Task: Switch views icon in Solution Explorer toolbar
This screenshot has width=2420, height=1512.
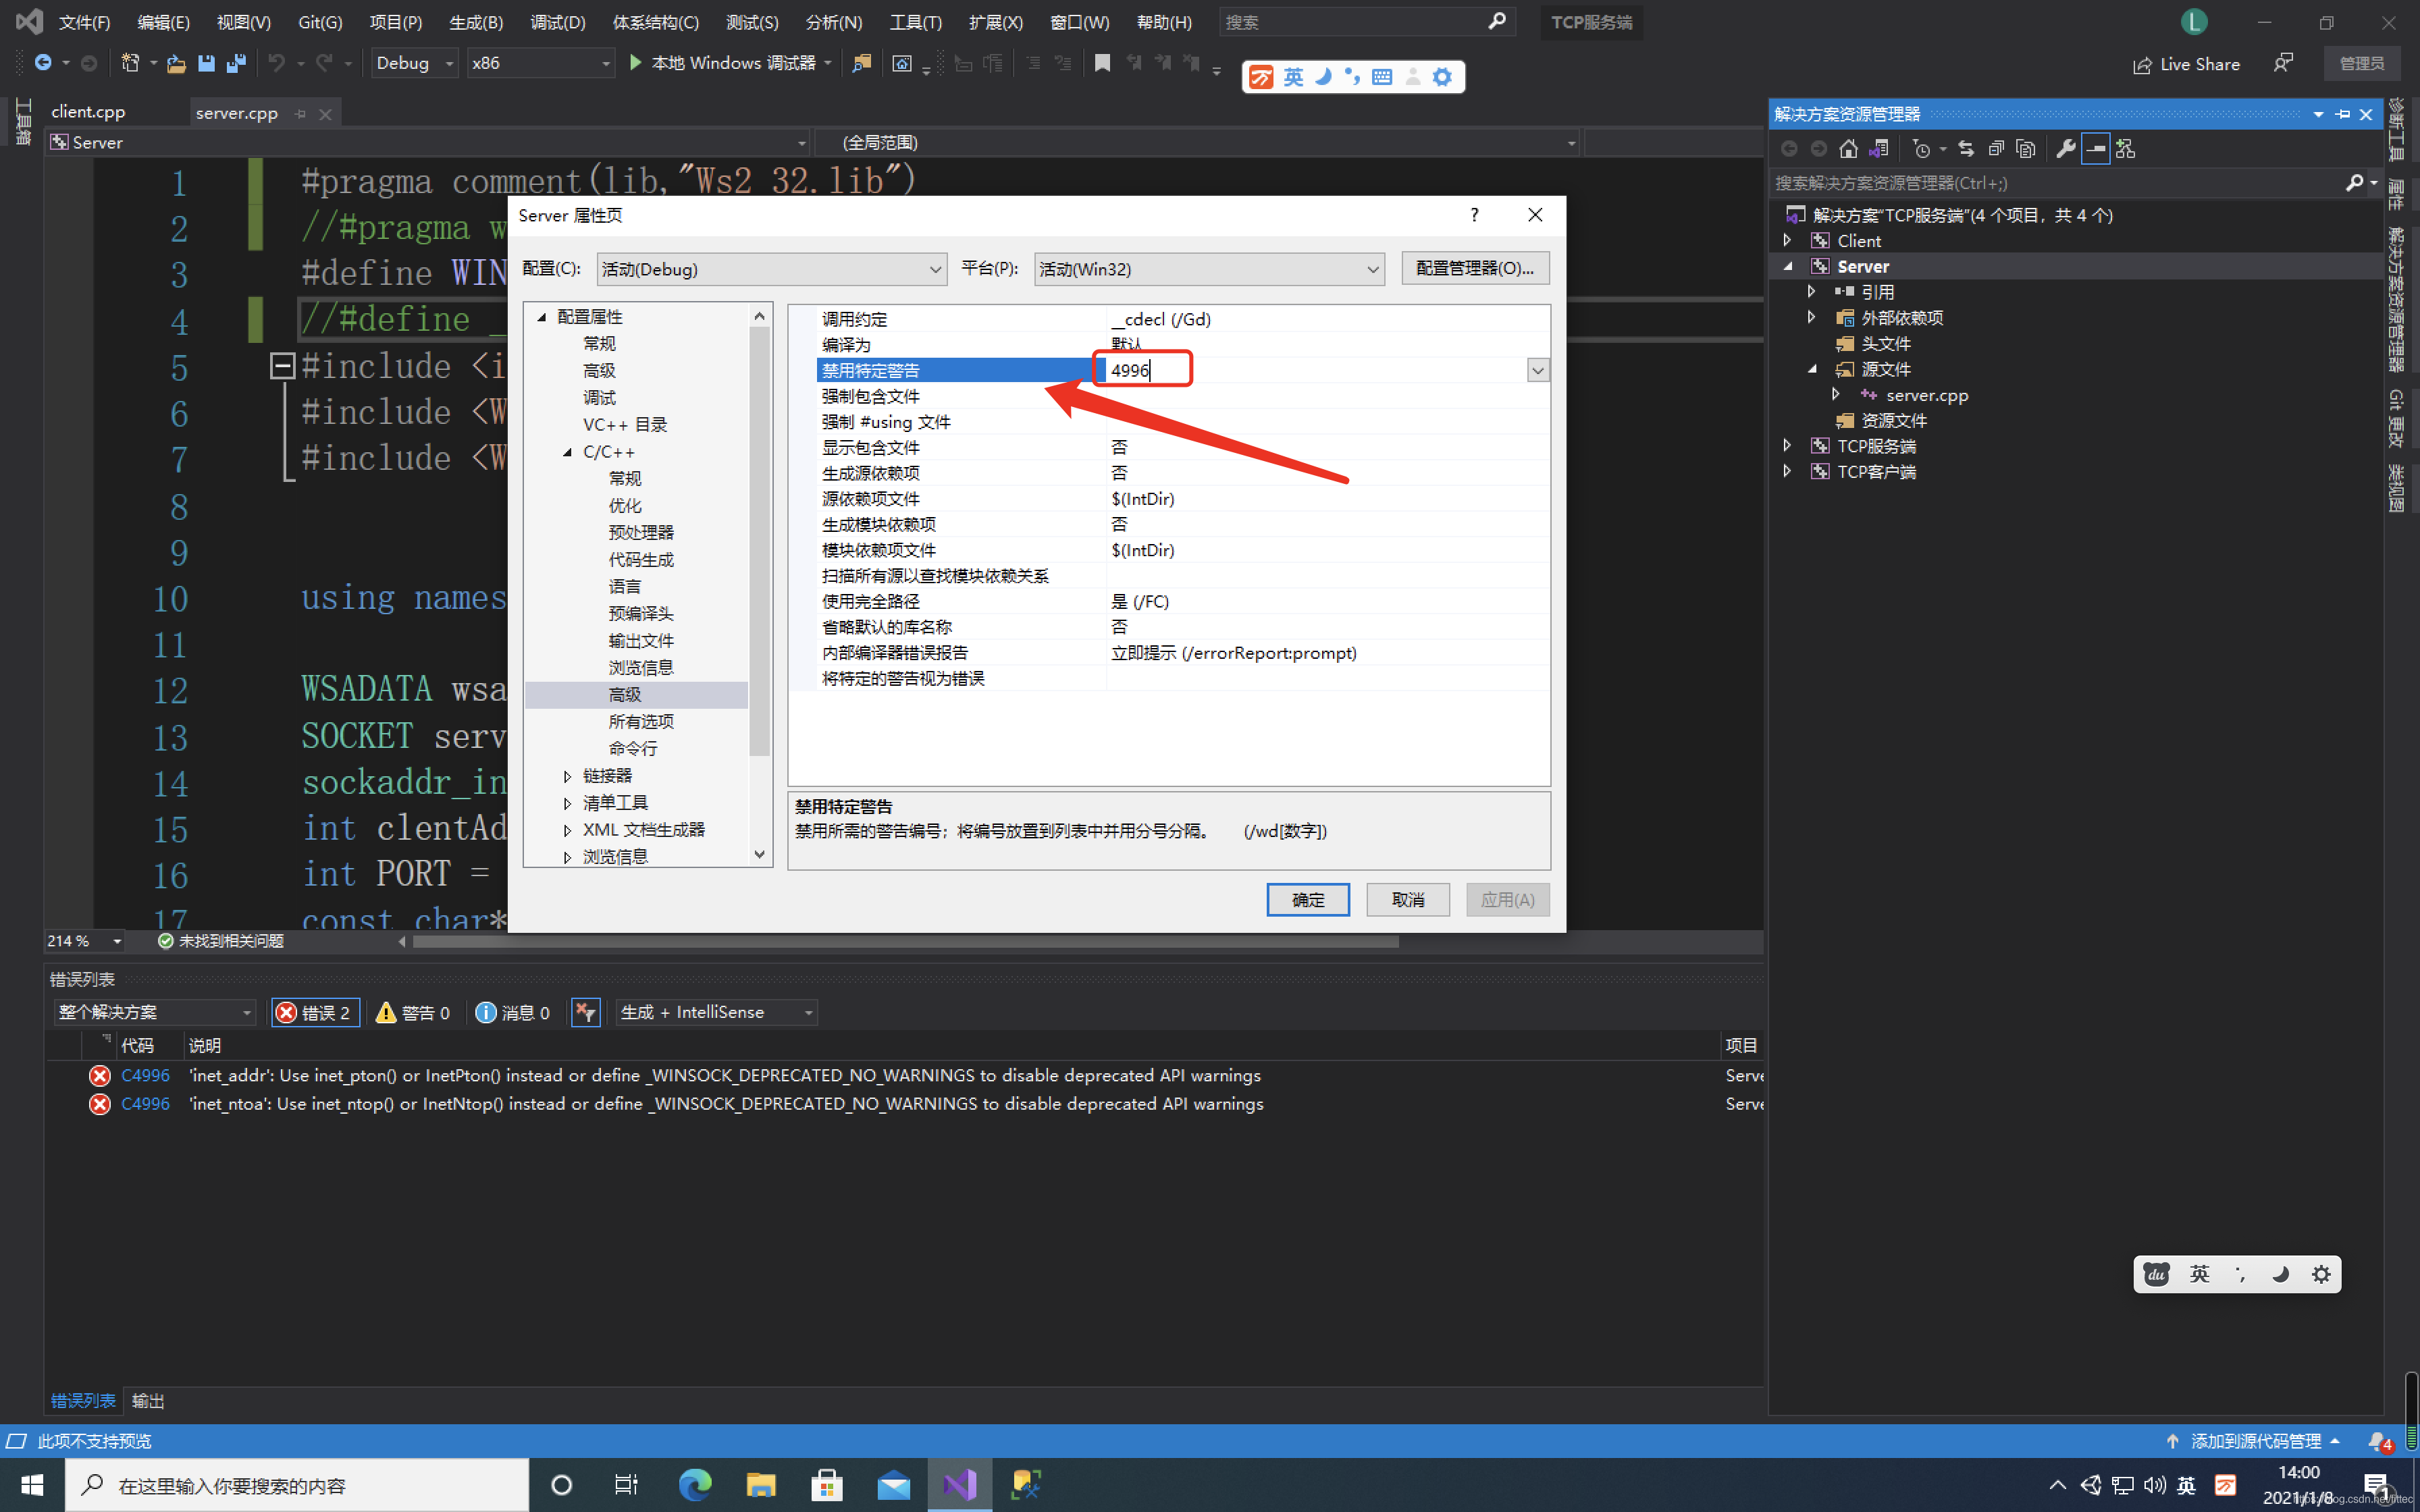Action: coord(1879,149)
